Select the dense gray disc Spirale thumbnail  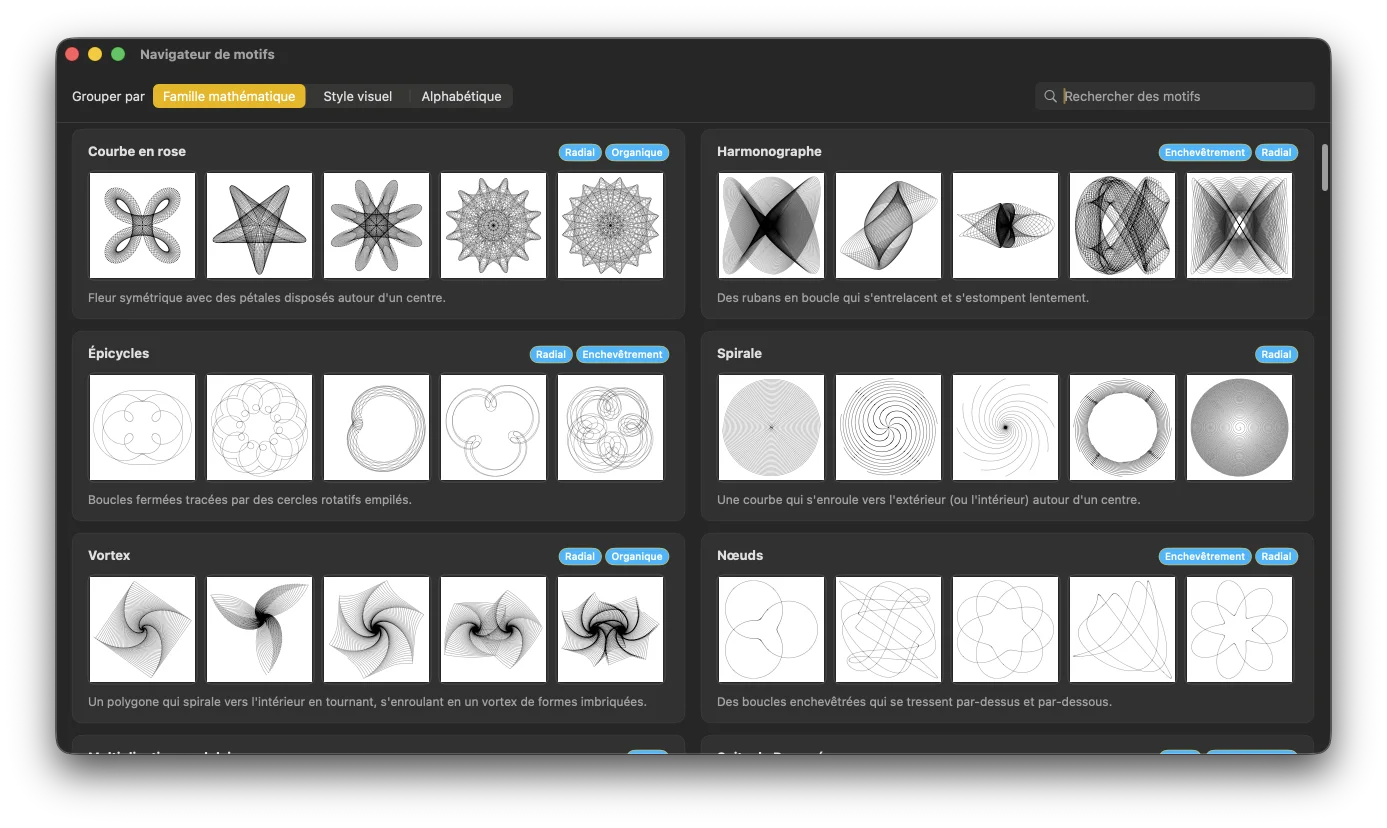pyautogui.click(x=1239, y=428)
